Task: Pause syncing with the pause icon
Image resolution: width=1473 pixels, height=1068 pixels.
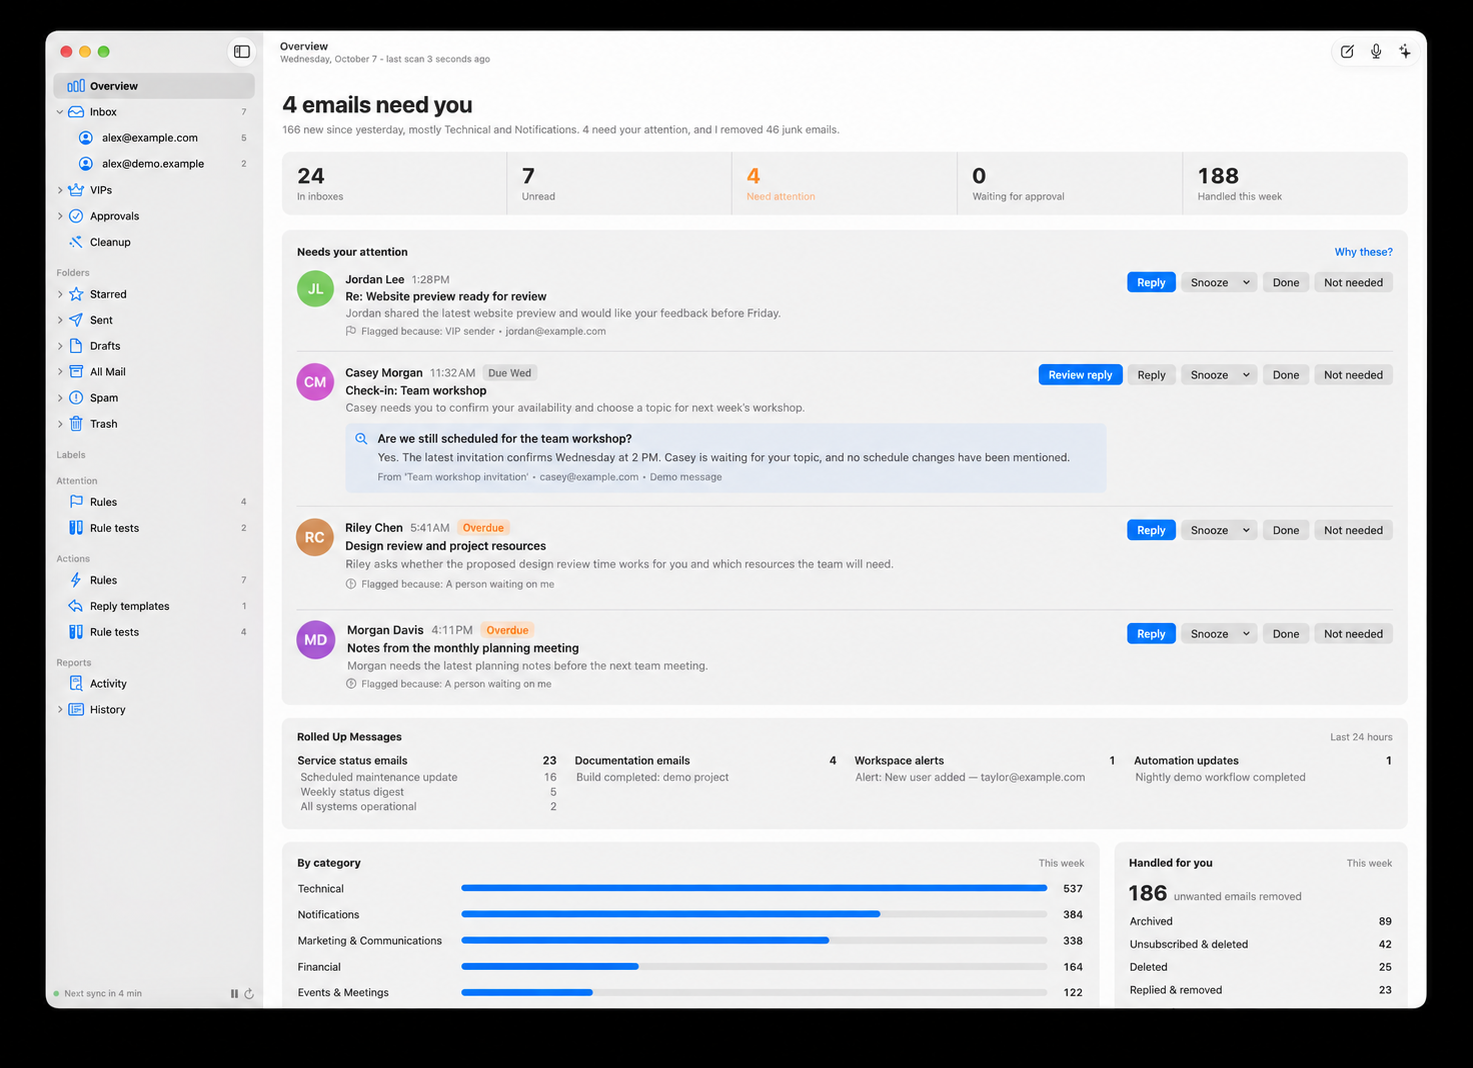Action: (234, 994)
